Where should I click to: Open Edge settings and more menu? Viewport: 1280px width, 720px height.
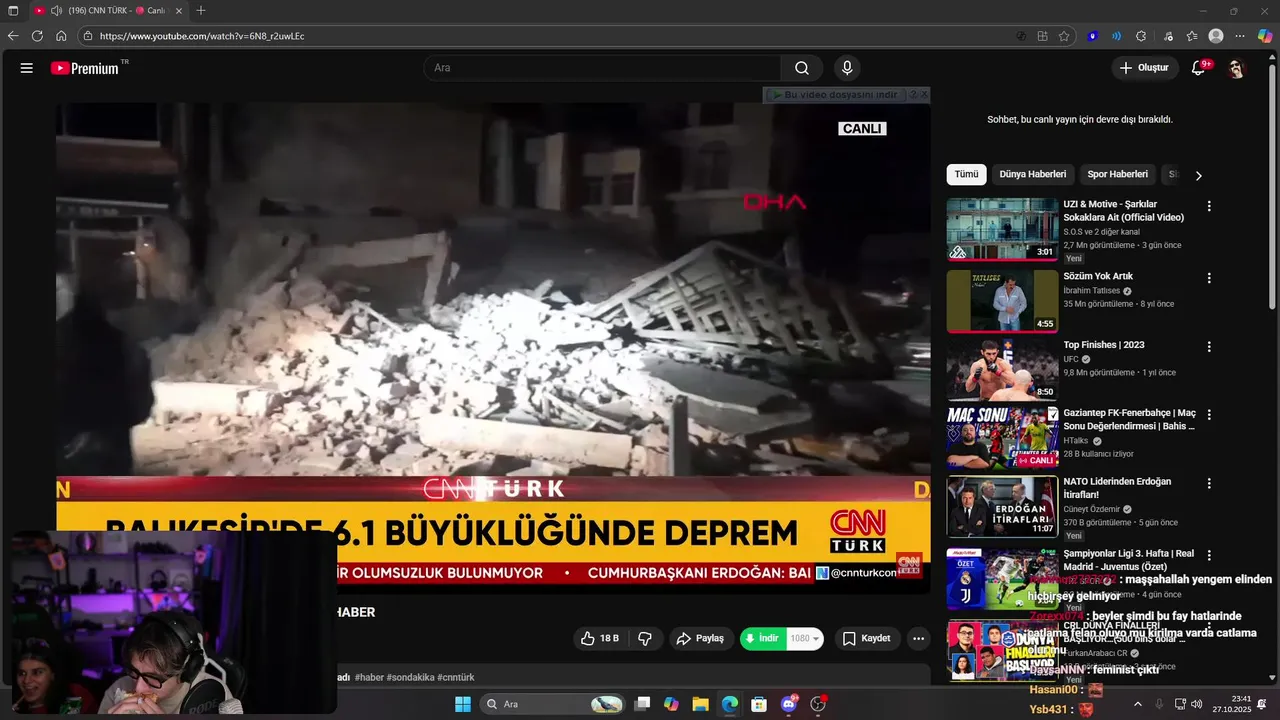click(x=1240, y=36)
